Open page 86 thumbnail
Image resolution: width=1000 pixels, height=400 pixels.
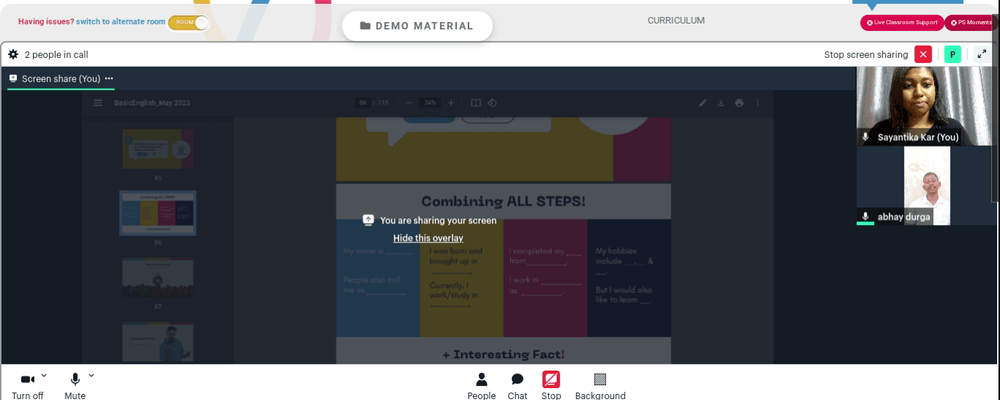(x=158, y=213)
